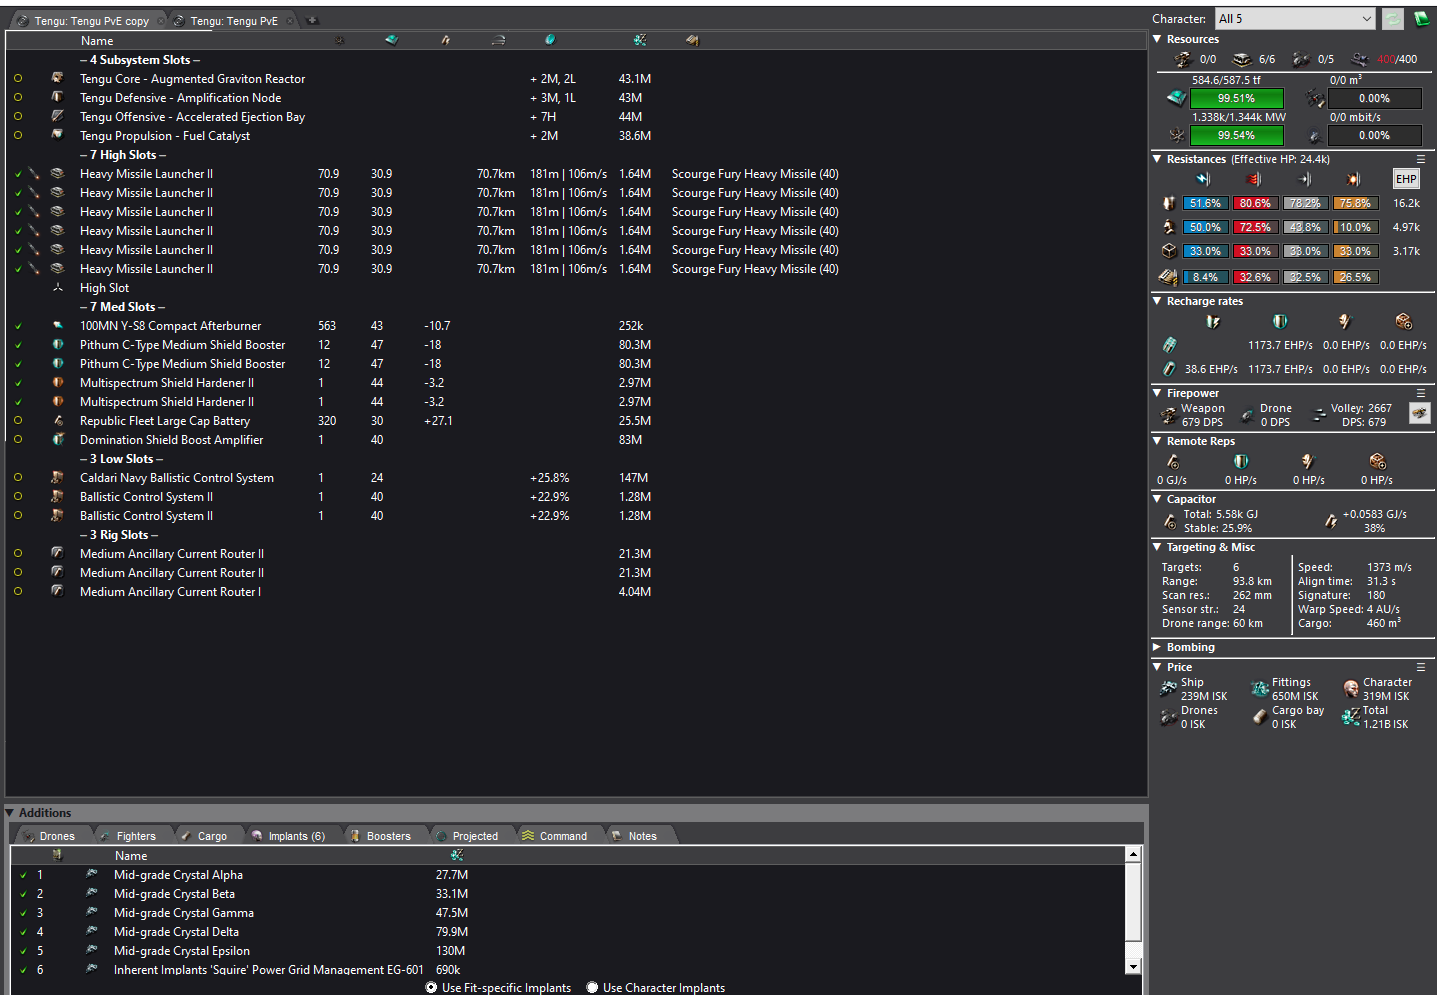Collapse the Resistances section

1157,159
